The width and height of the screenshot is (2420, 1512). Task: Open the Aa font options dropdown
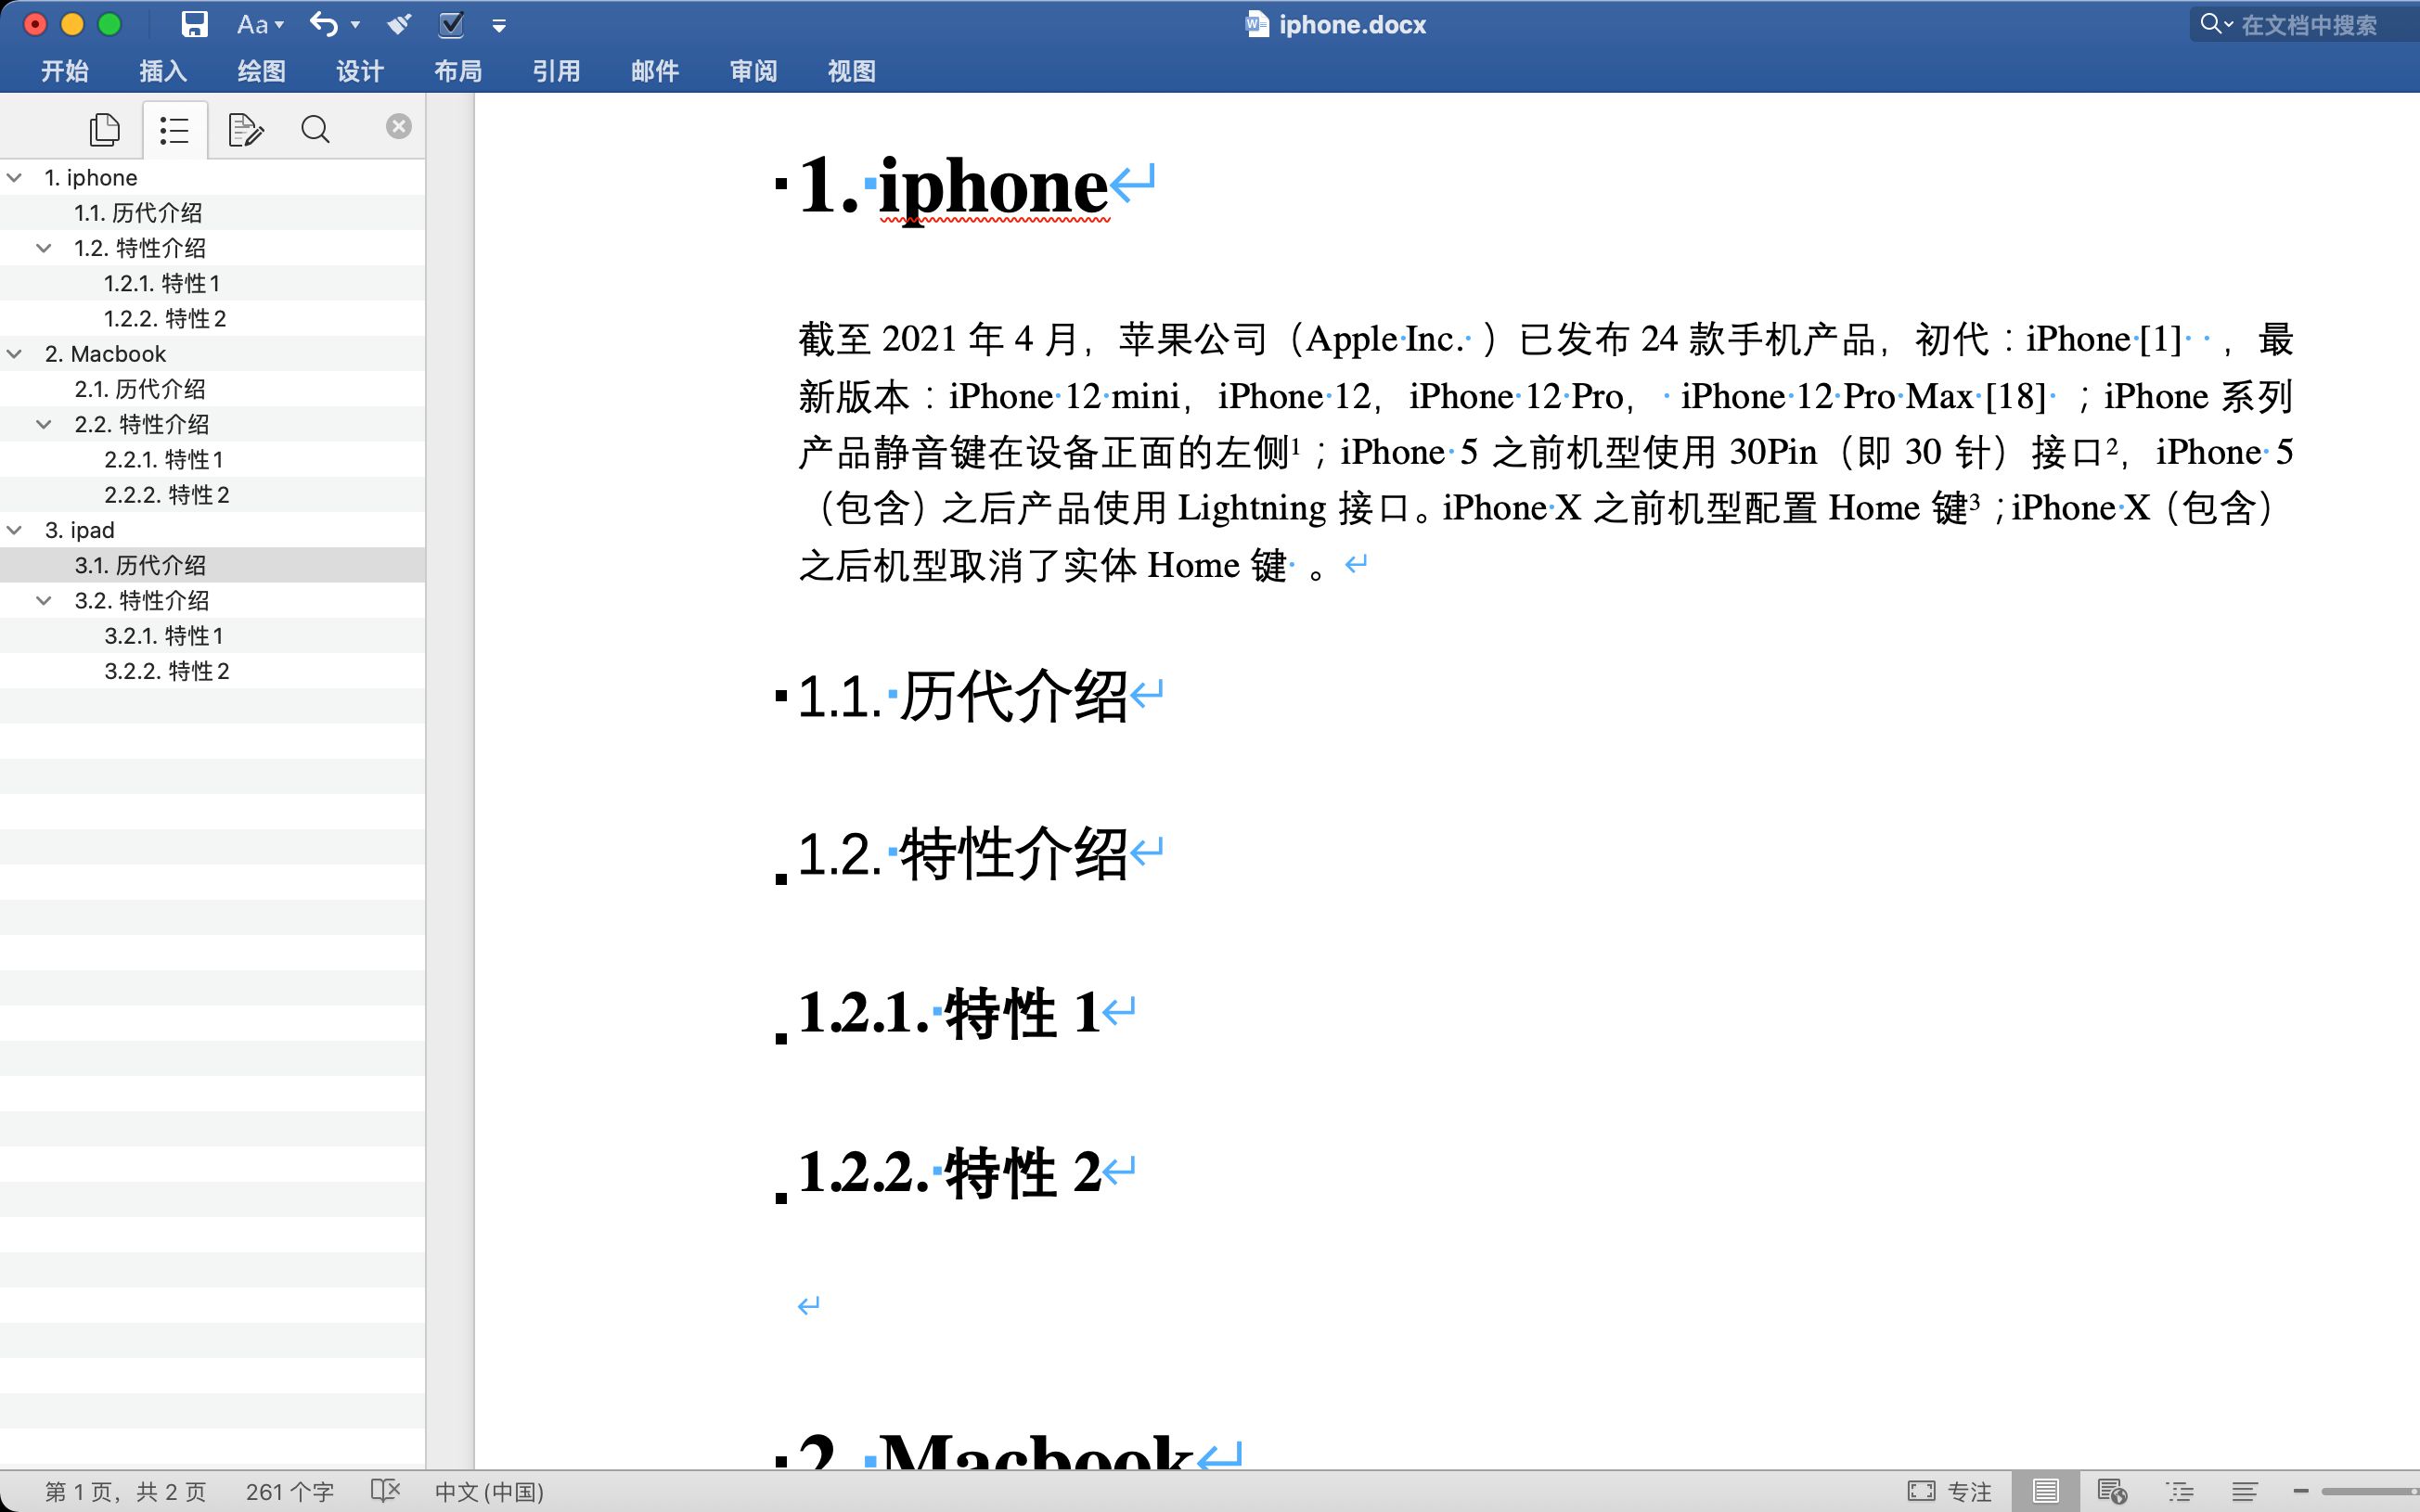coord(260,24)
